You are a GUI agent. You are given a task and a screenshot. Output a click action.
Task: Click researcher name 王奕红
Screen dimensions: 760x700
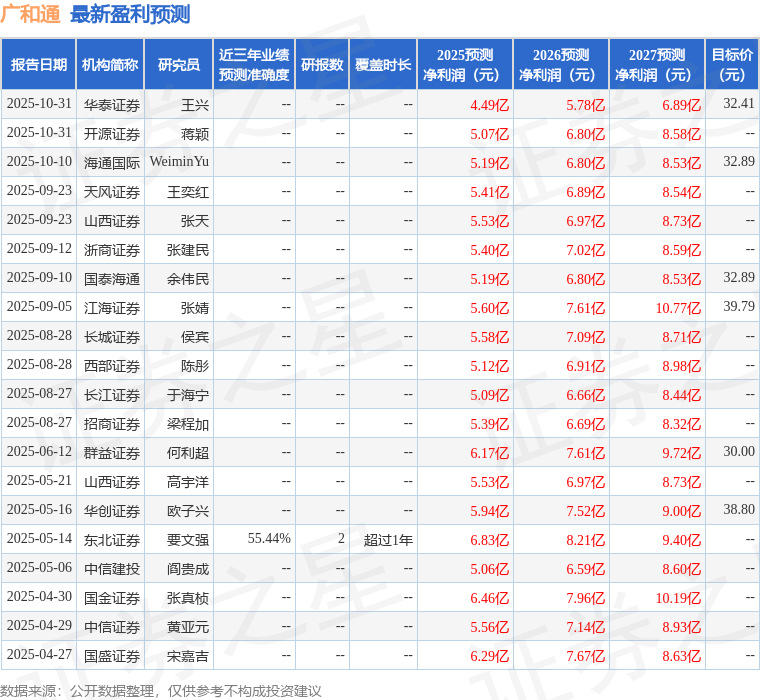[x=188, y=192]
